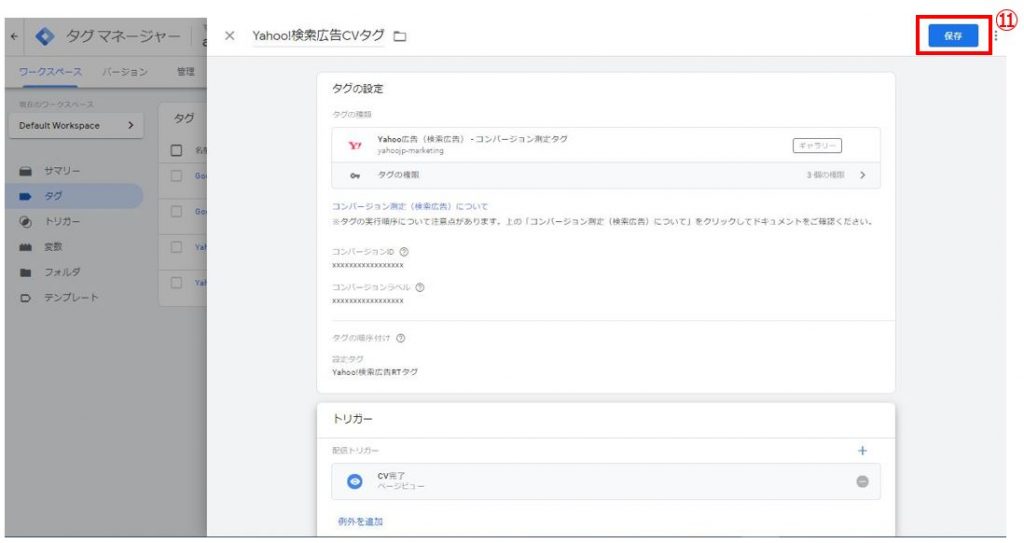1024x543 pixels.
Task: Switch to the 管理 tab
Action: [185, 72]
